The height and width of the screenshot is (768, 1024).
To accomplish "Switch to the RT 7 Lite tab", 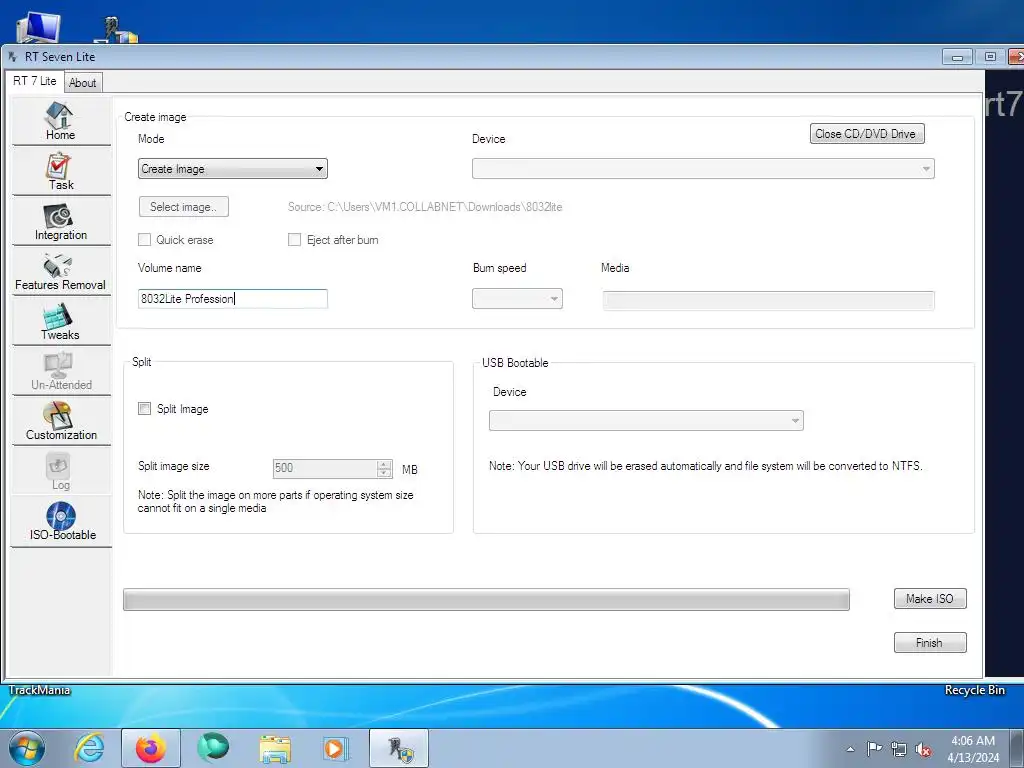I will point(35,81).
